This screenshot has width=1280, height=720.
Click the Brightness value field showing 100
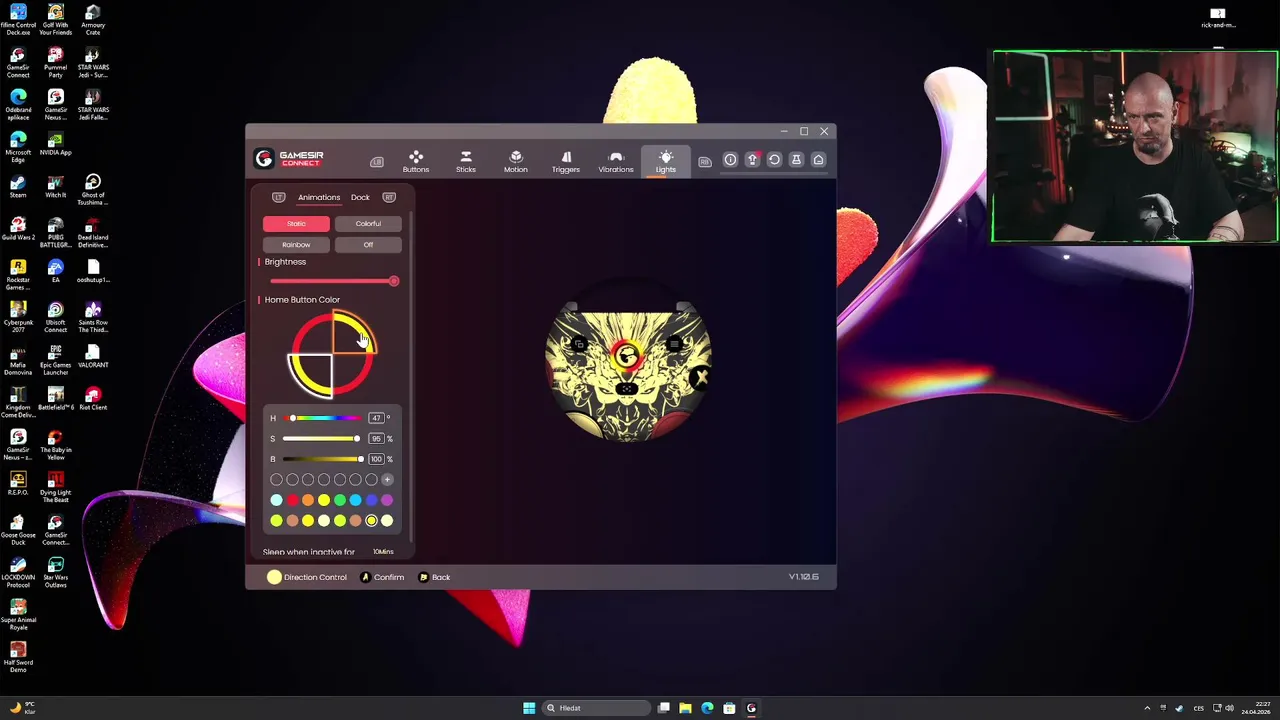coord(376,459)
